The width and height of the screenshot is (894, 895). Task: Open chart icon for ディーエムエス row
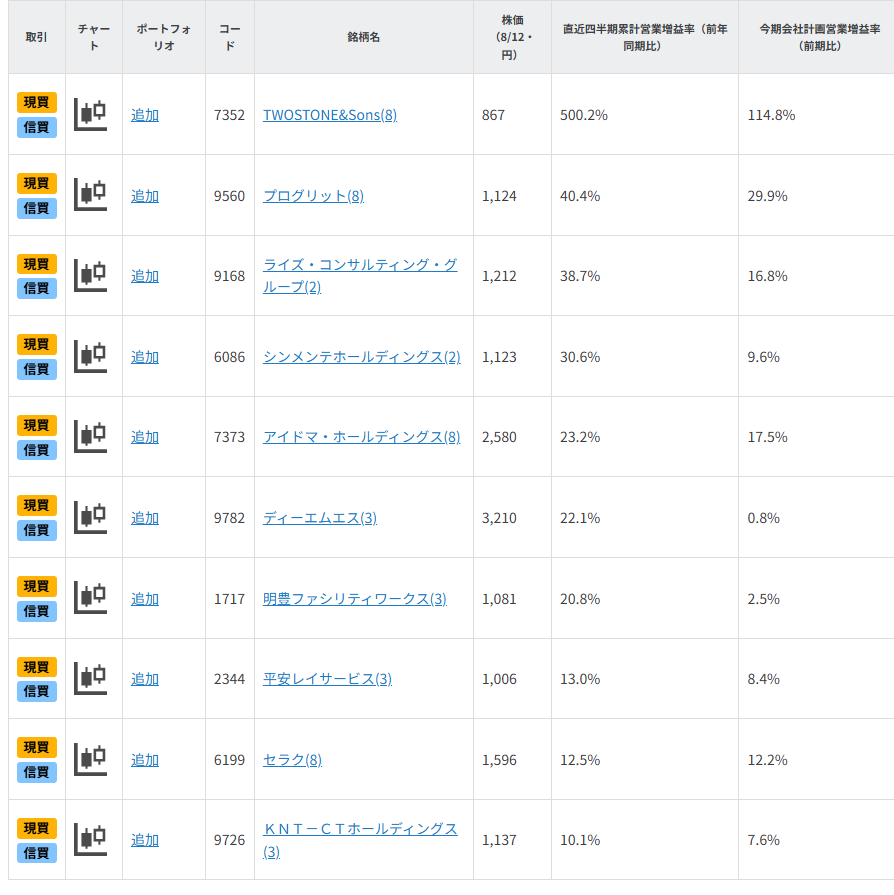[91, 518]
